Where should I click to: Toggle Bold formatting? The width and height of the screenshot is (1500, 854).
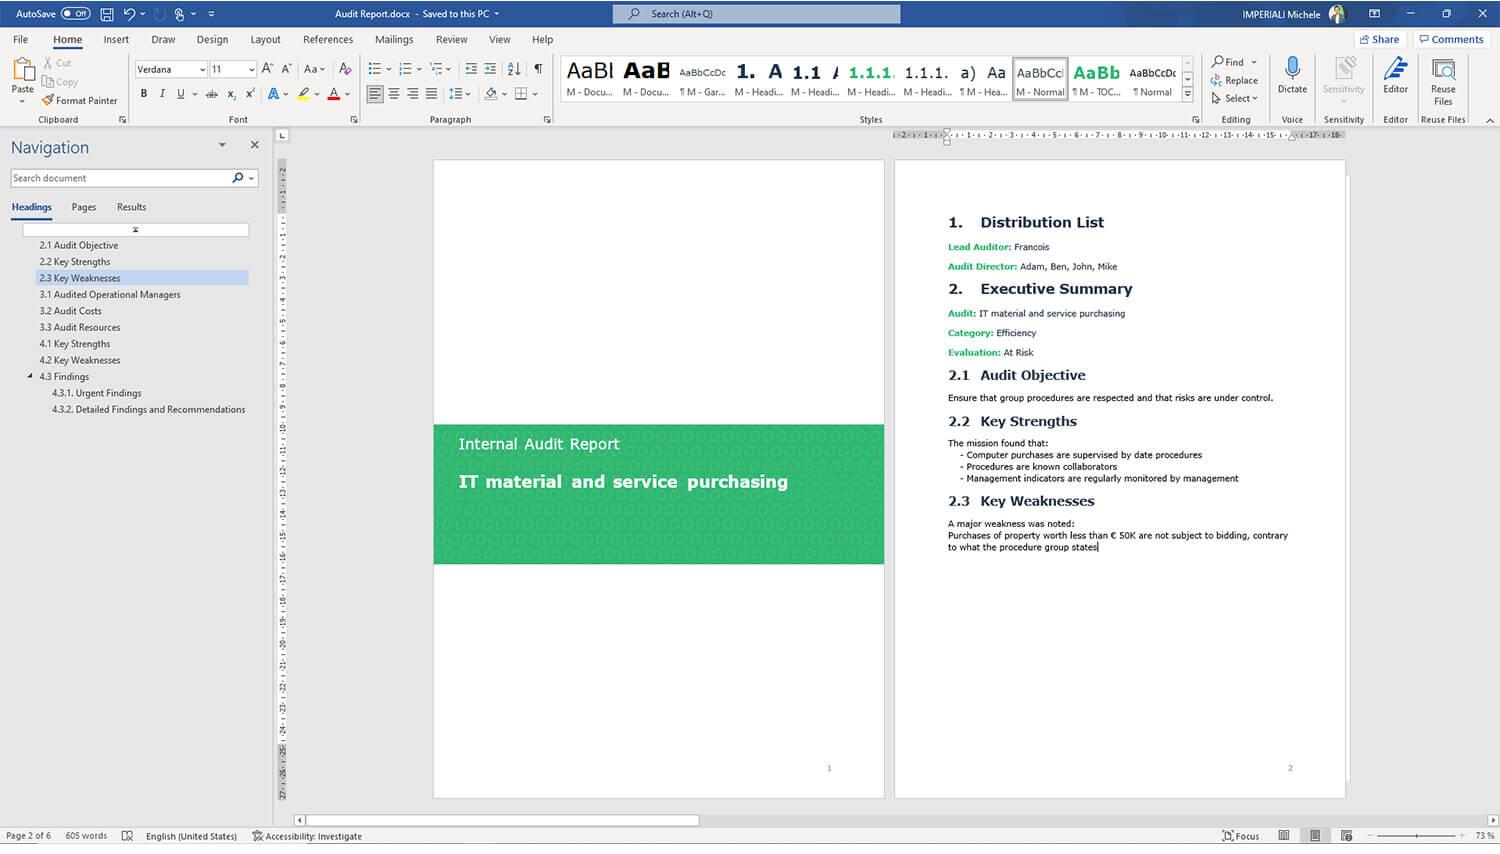[x=144, y=94]
